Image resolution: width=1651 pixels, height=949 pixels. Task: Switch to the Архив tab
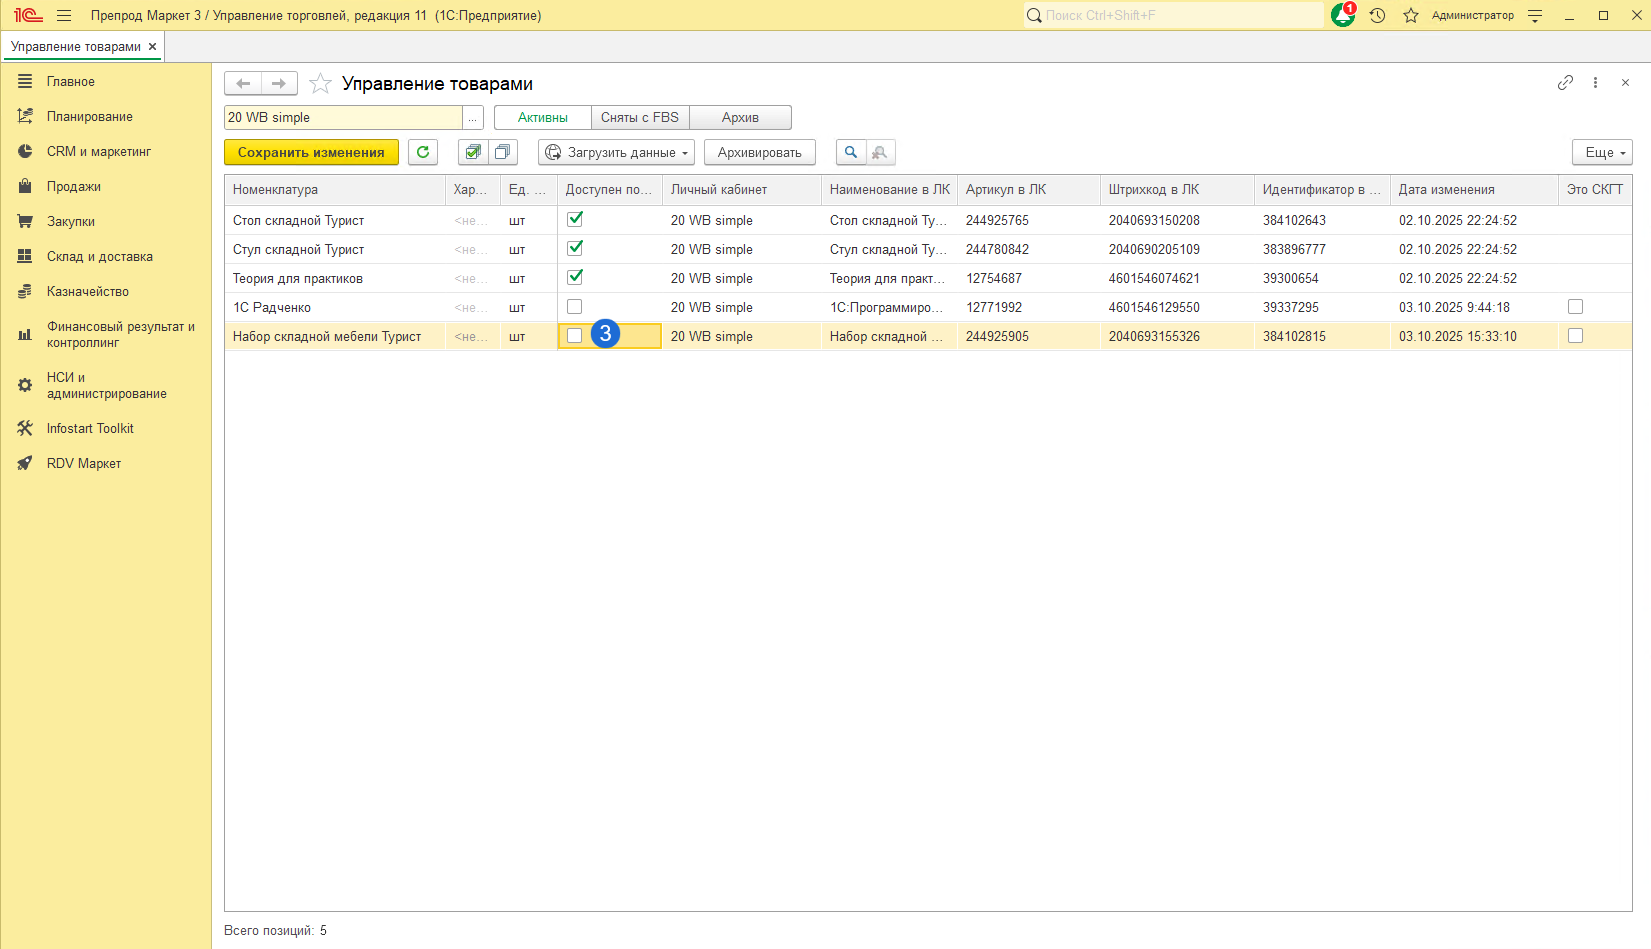click(740, 118)
